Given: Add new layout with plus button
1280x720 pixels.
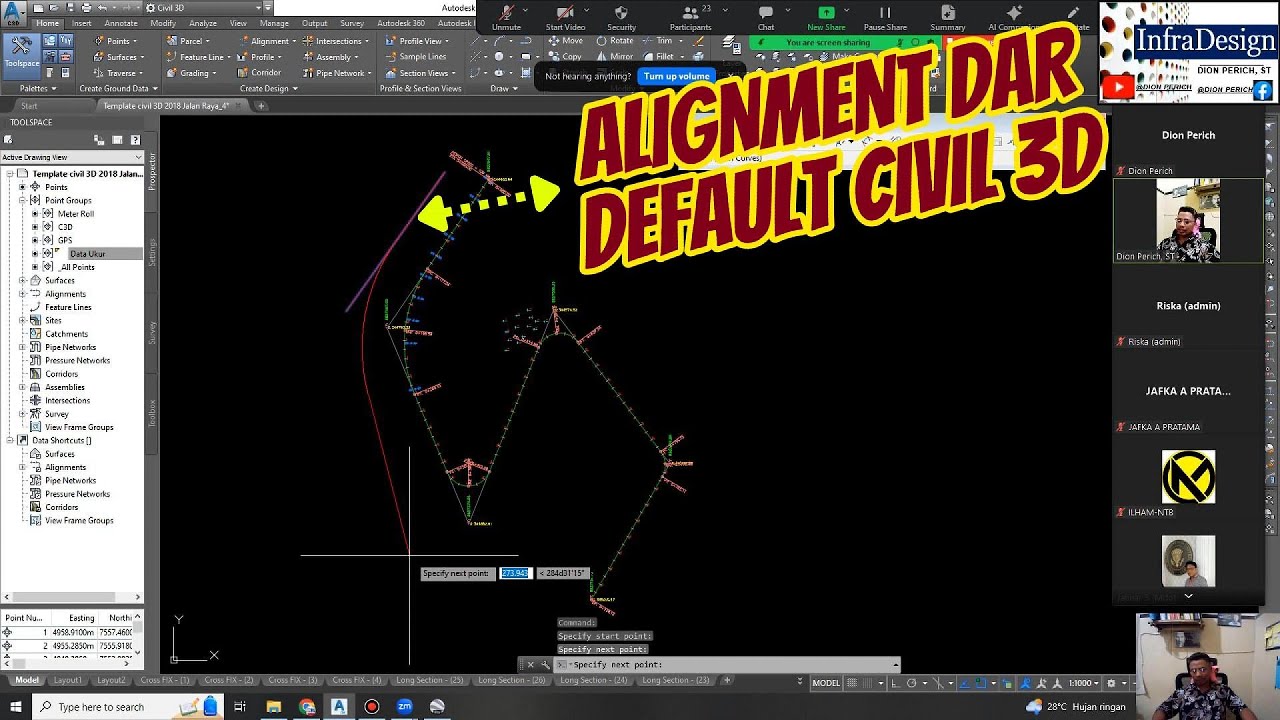Looking at the screenshot, I should [x=727, y=681].
